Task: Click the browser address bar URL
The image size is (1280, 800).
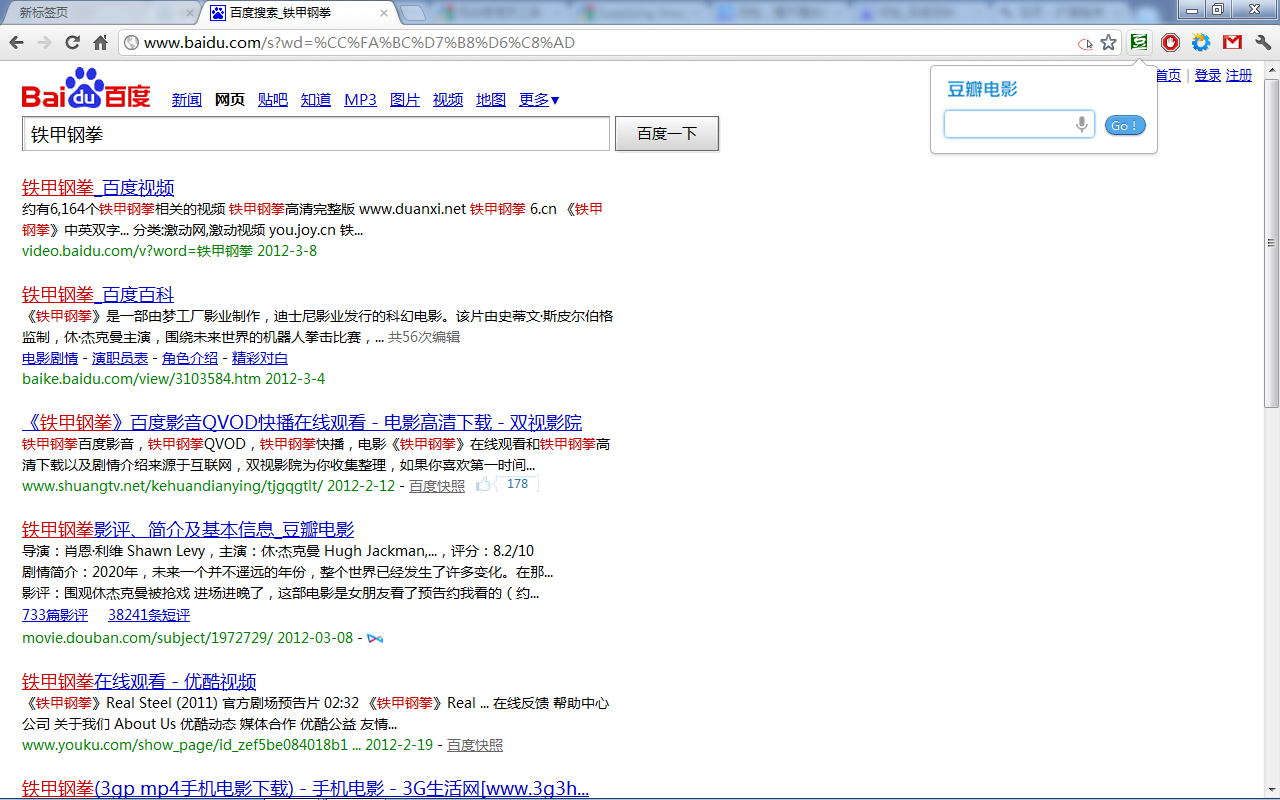Action: [x=360, y=43]
